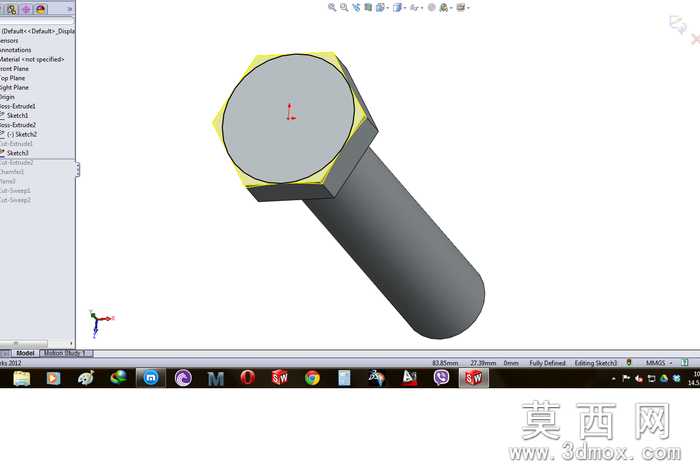The width and height of the screenshot is (700, 465).
Task: Select the Previous View icon
Action: point(356,7)
